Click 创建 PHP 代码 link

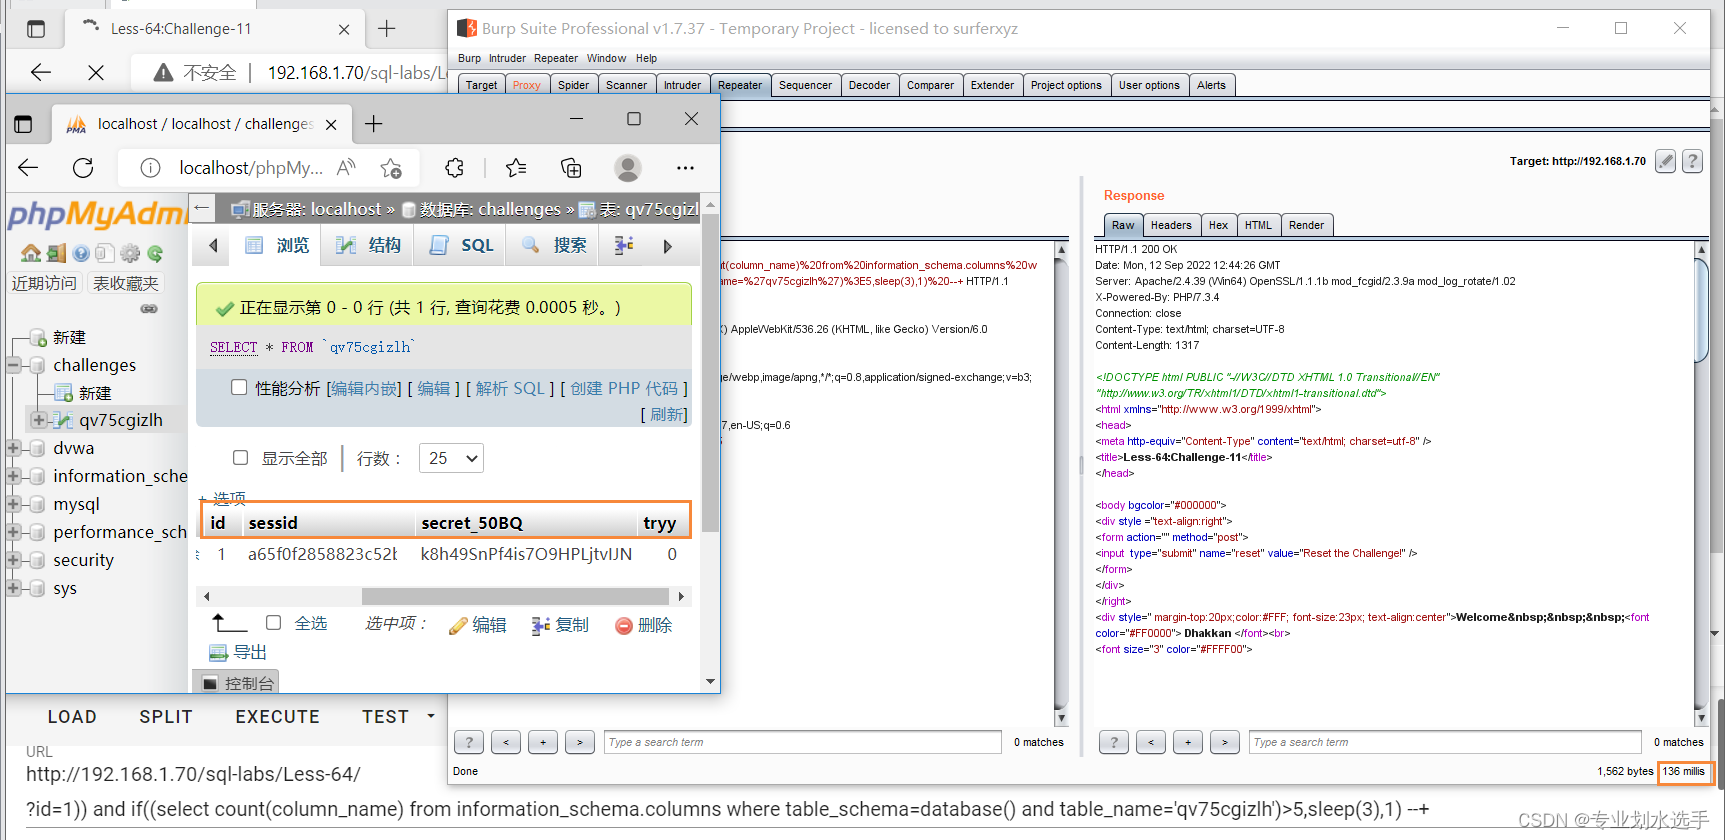pos(624,388)
